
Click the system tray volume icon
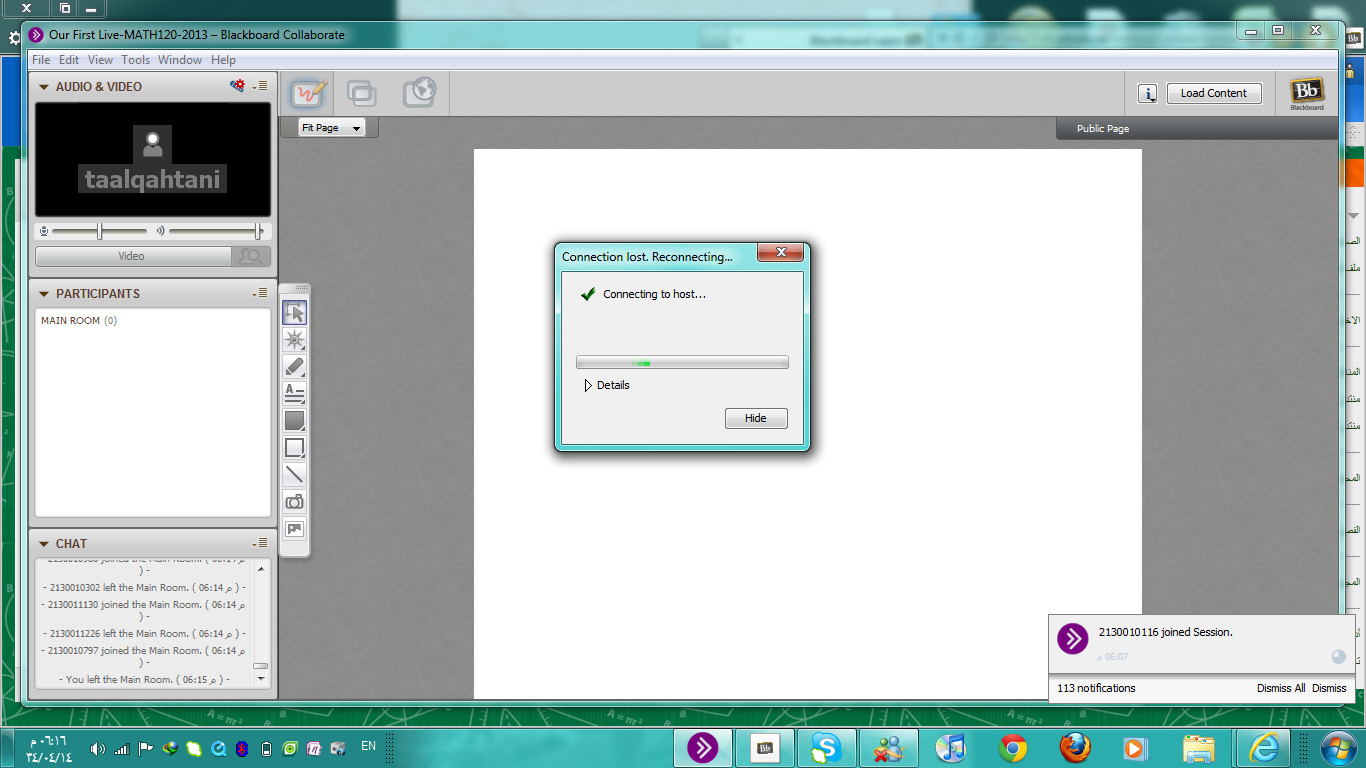[97, 748]
